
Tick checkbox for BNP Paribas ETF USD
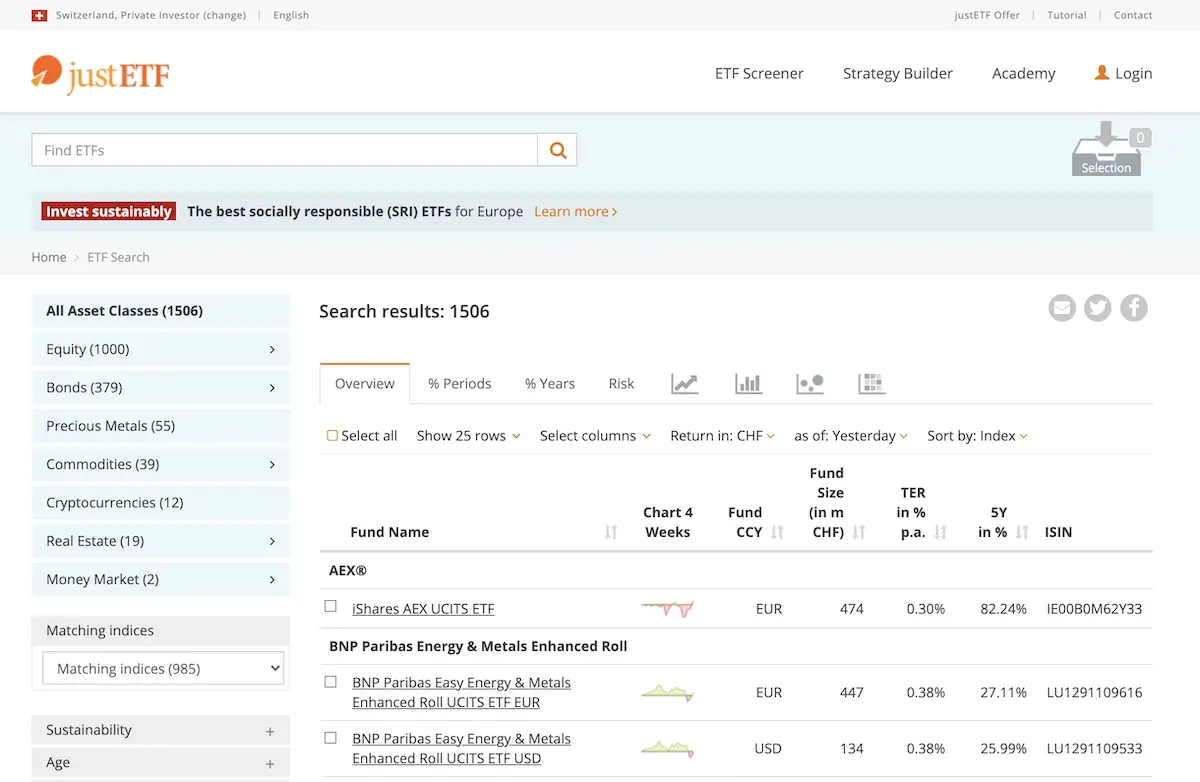coord(331,738)
